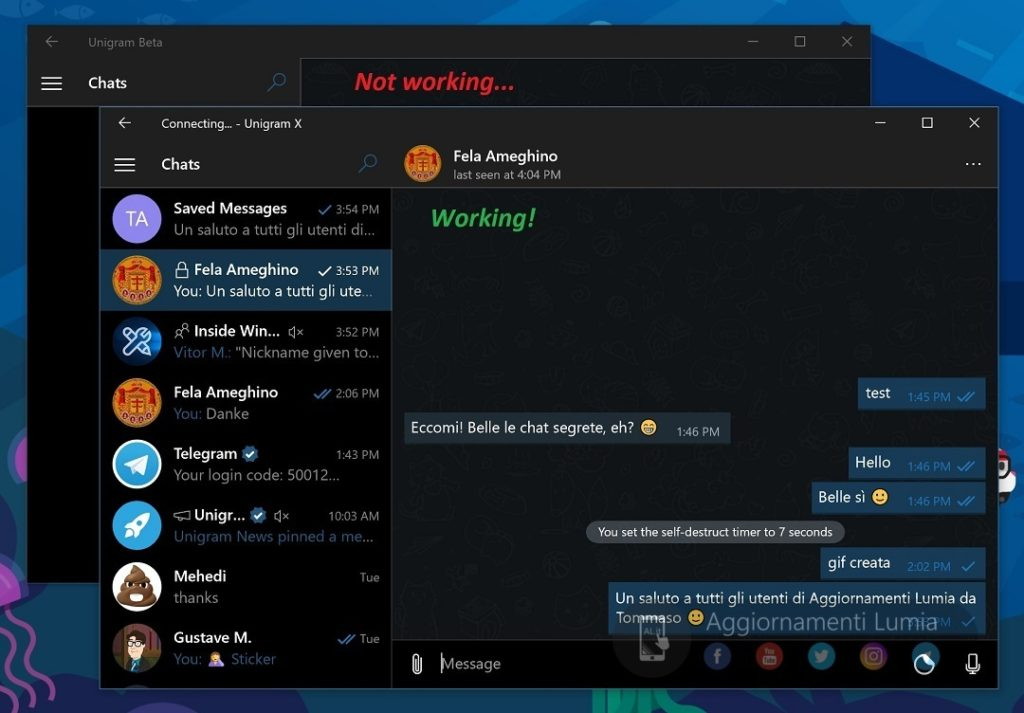
Task: Click the "Chats" title in Unigram Beta window
Action: point(107,84)
